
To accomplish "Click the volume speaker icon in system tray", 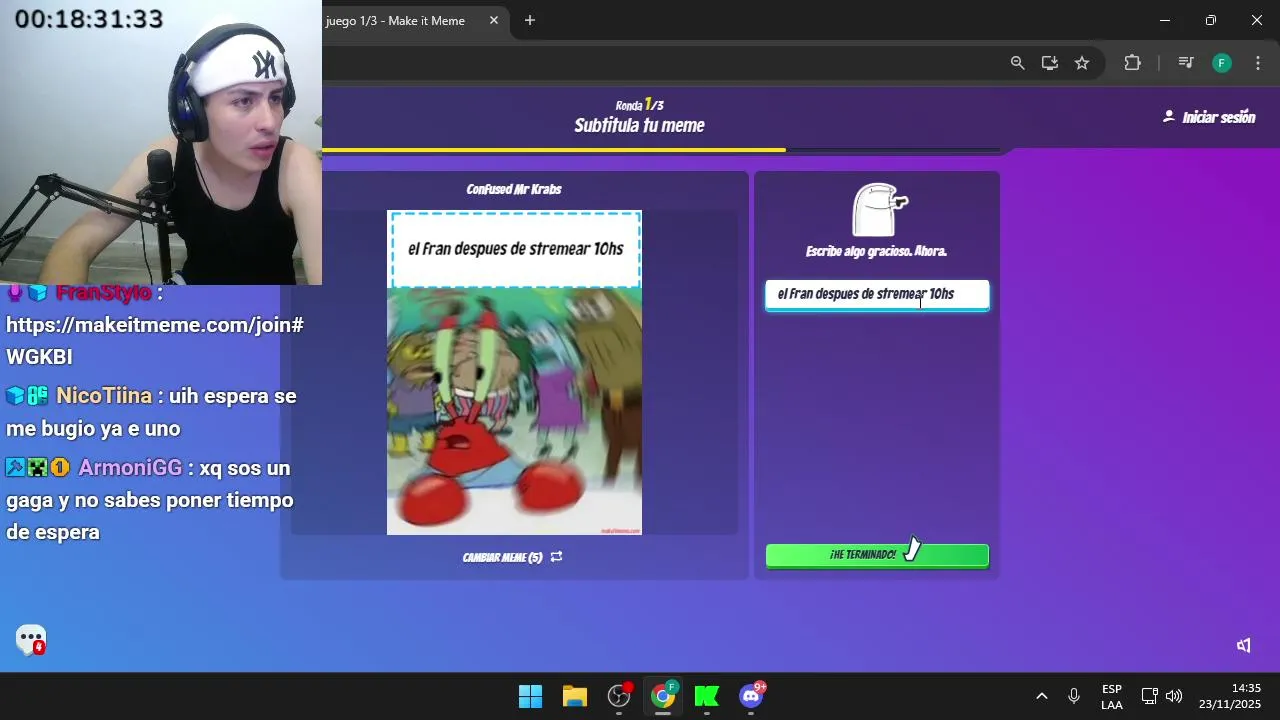I will coord(1174,696).
